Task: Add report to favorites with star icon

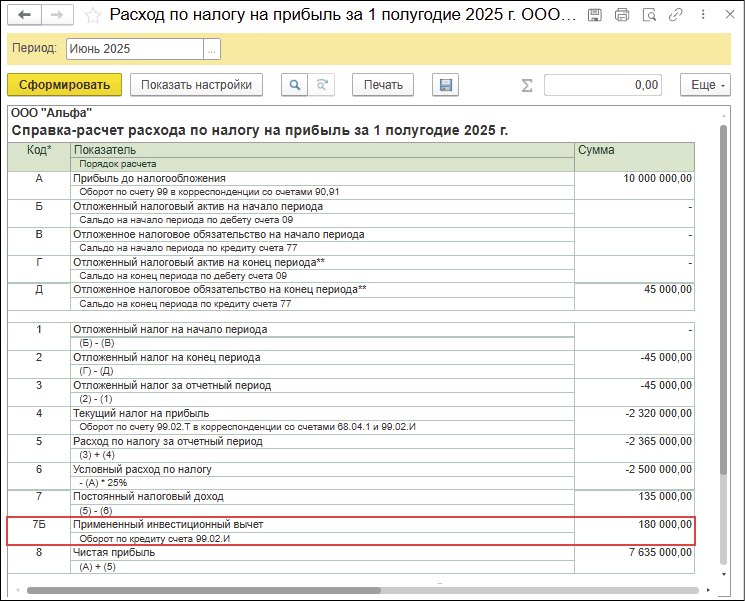Action: [x=93, y=16]
